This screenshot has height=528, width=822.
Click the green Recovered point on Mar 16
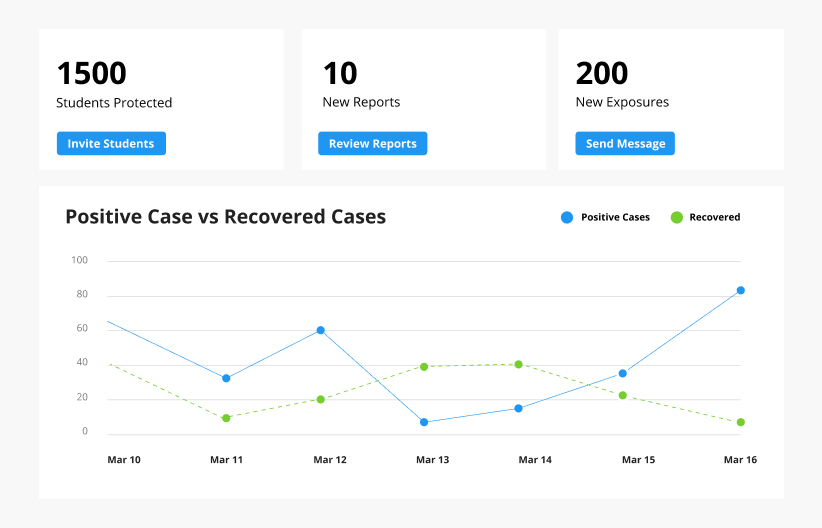(741, 422)
